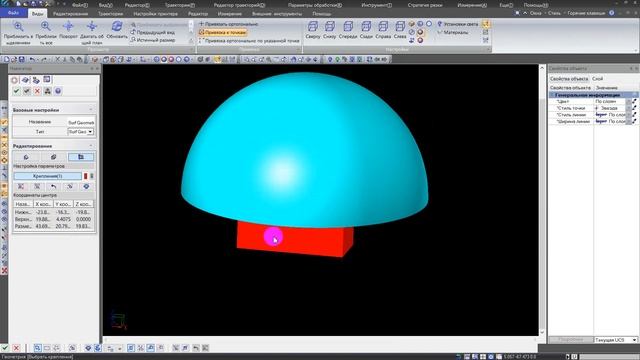640x360 pixels.
Task: Open the Настройки принтера ribbon tab
Action: (x=156, y=14)
